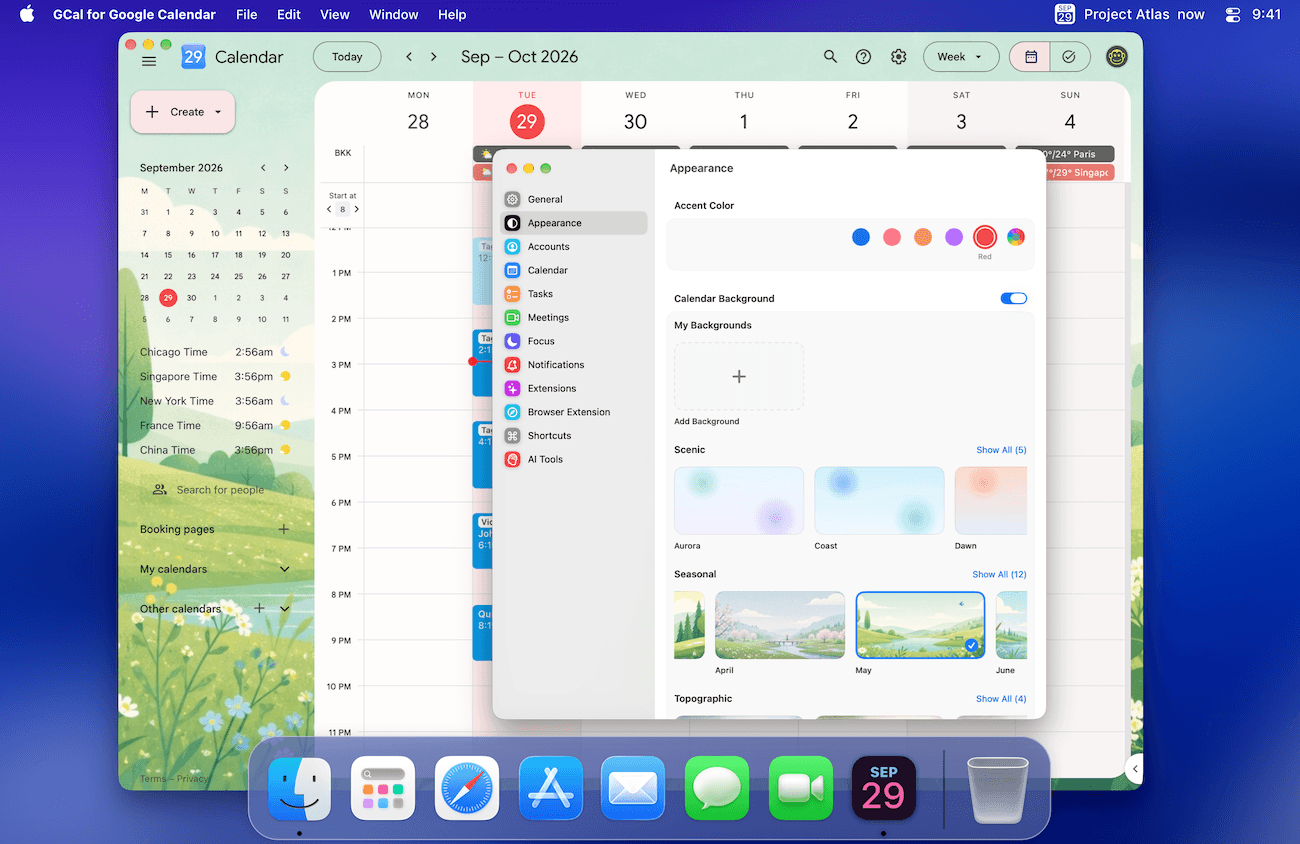Open the Create button dropdown

(x=183, y=112)
